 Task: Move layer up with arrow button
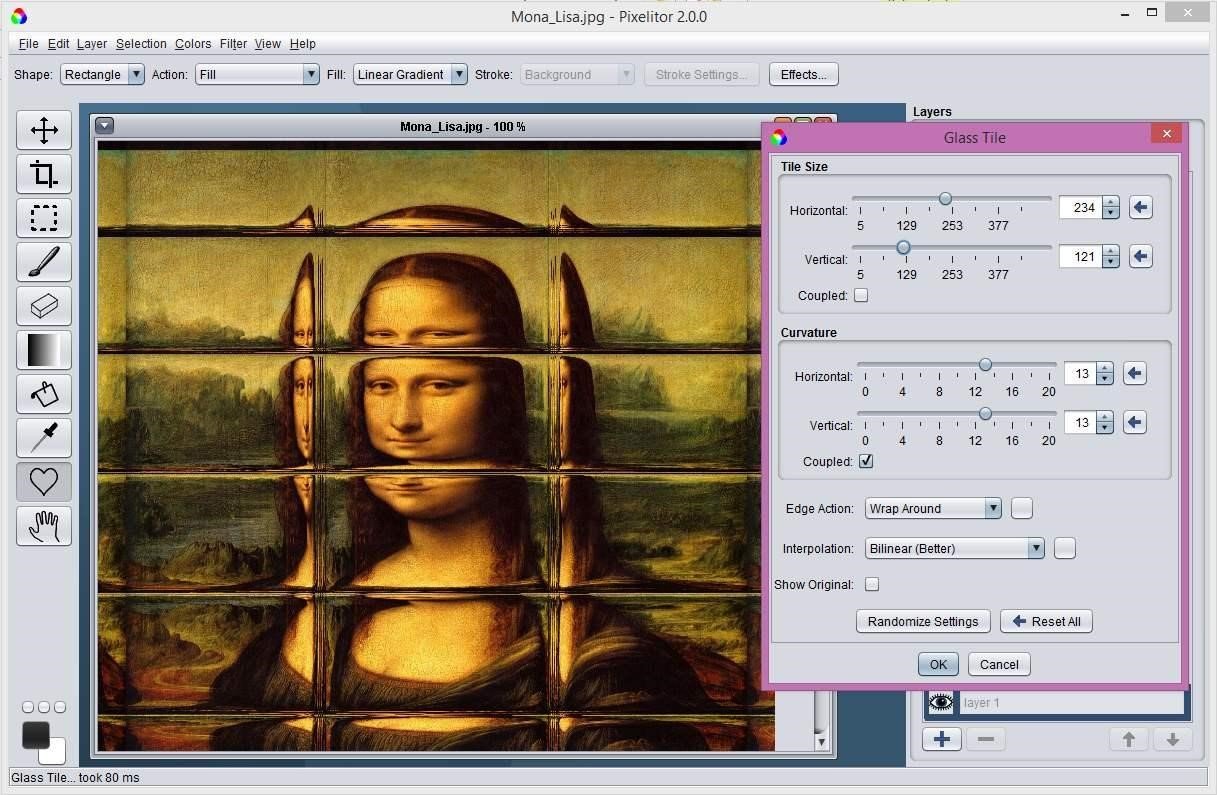click(x=1129, y=739)
